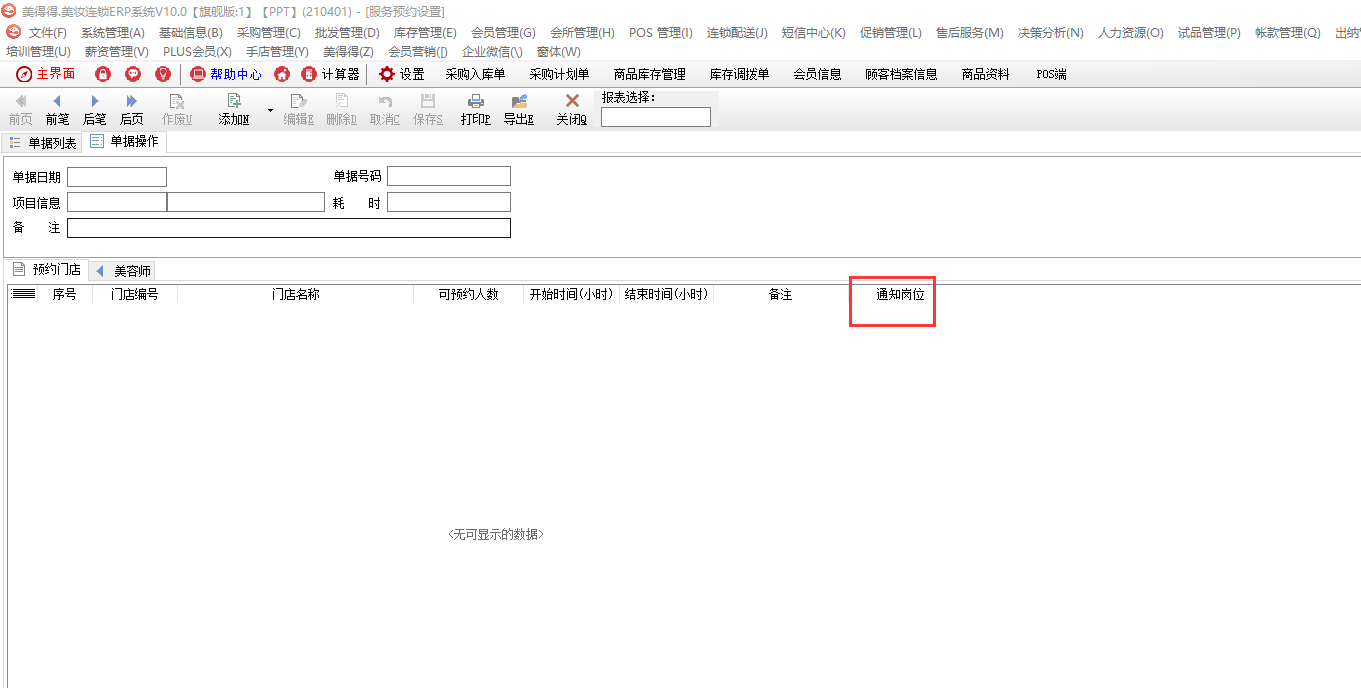The width and height of the screenshot is (1361, 688).
Task: Click 通知岗位 column header
Action: tap(901, 294)
